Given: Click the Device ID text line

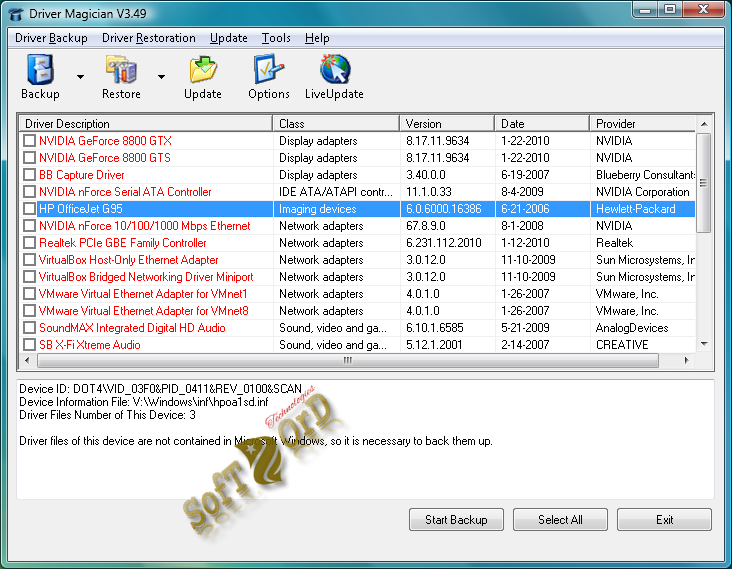Looking at the screenshot, I should [161, 389].
